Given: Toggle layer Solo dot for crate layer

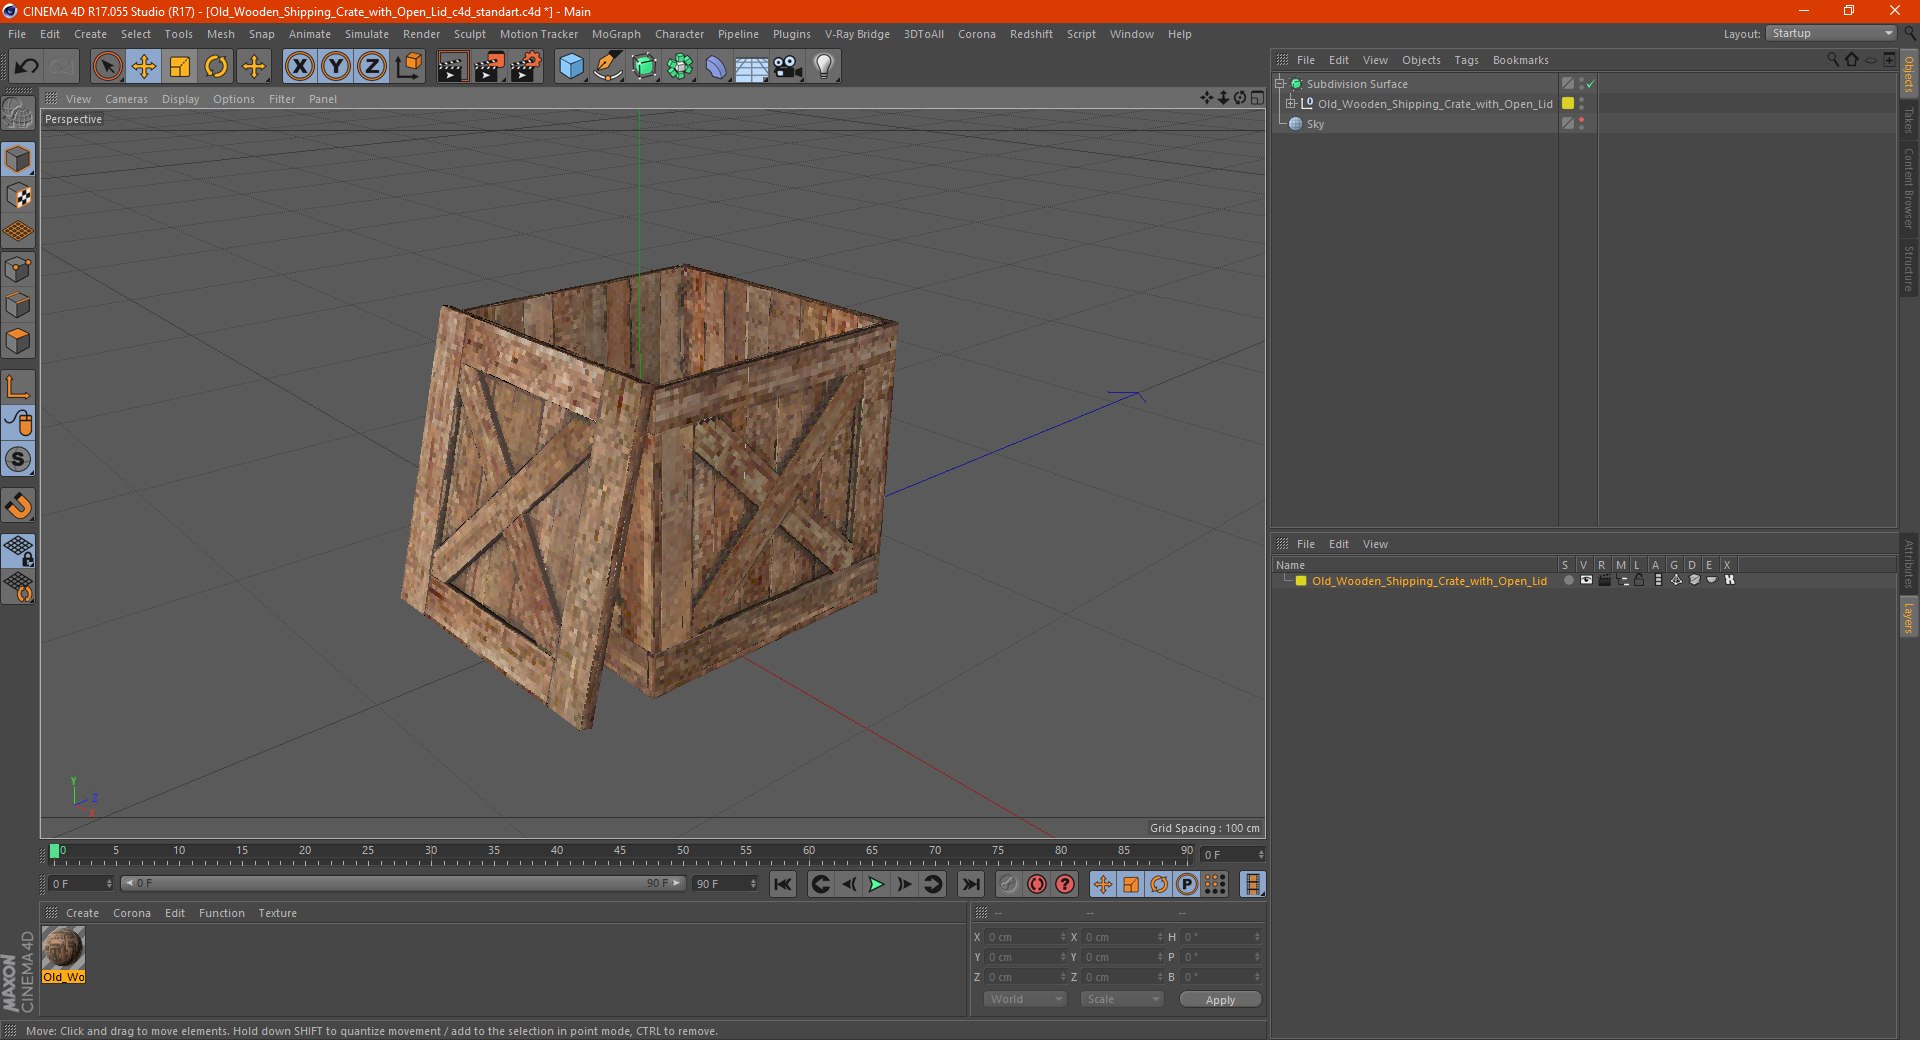Looking at the screenshot, I should pyautogui.click(x=1568, y=580).
